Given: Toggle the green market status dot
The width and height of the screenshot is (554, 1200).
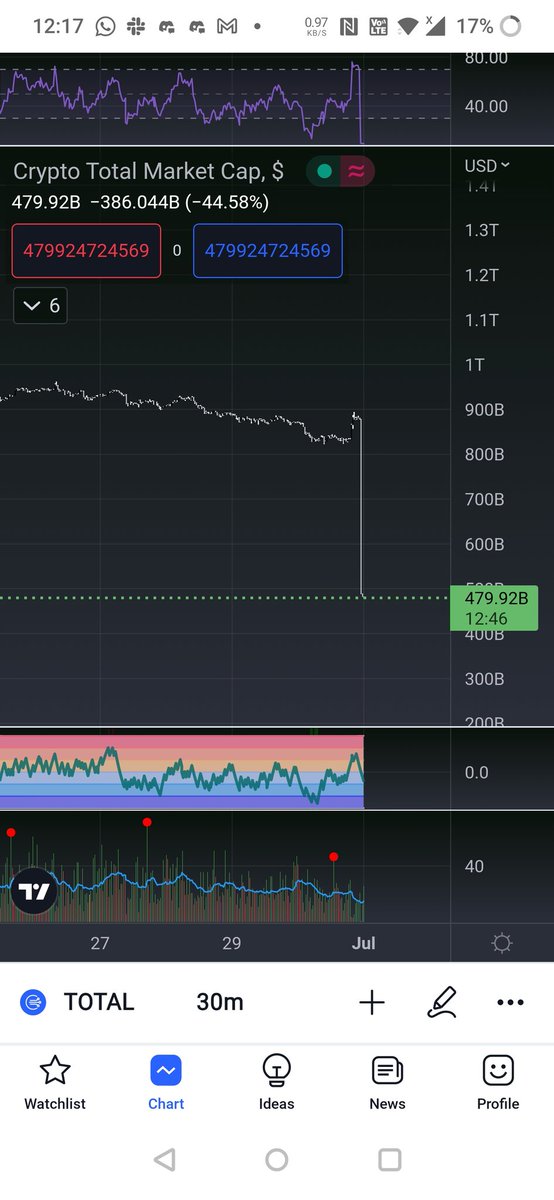Looking at the screenshot, I should coord(324,171).
